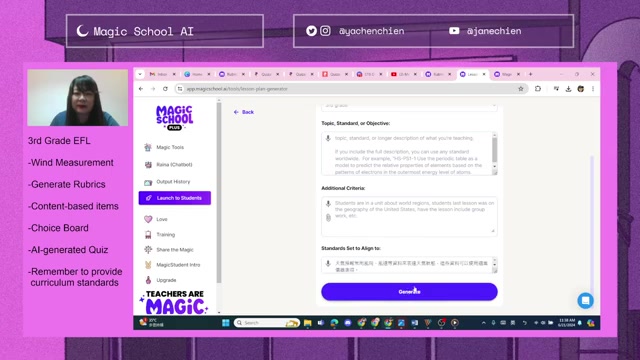Bookmark this page with the star icon
The image size is (640, 360).
521,89
